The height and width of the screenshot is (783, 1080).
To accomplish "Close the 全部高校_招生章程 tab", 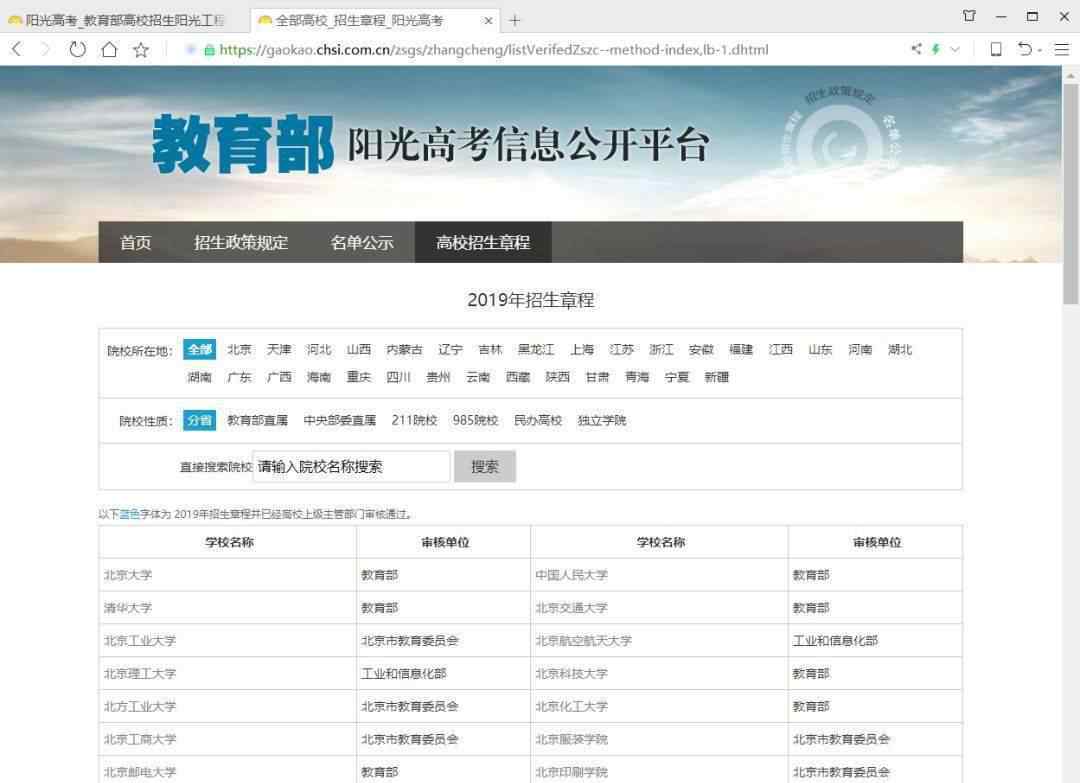I will coord(488,21).
